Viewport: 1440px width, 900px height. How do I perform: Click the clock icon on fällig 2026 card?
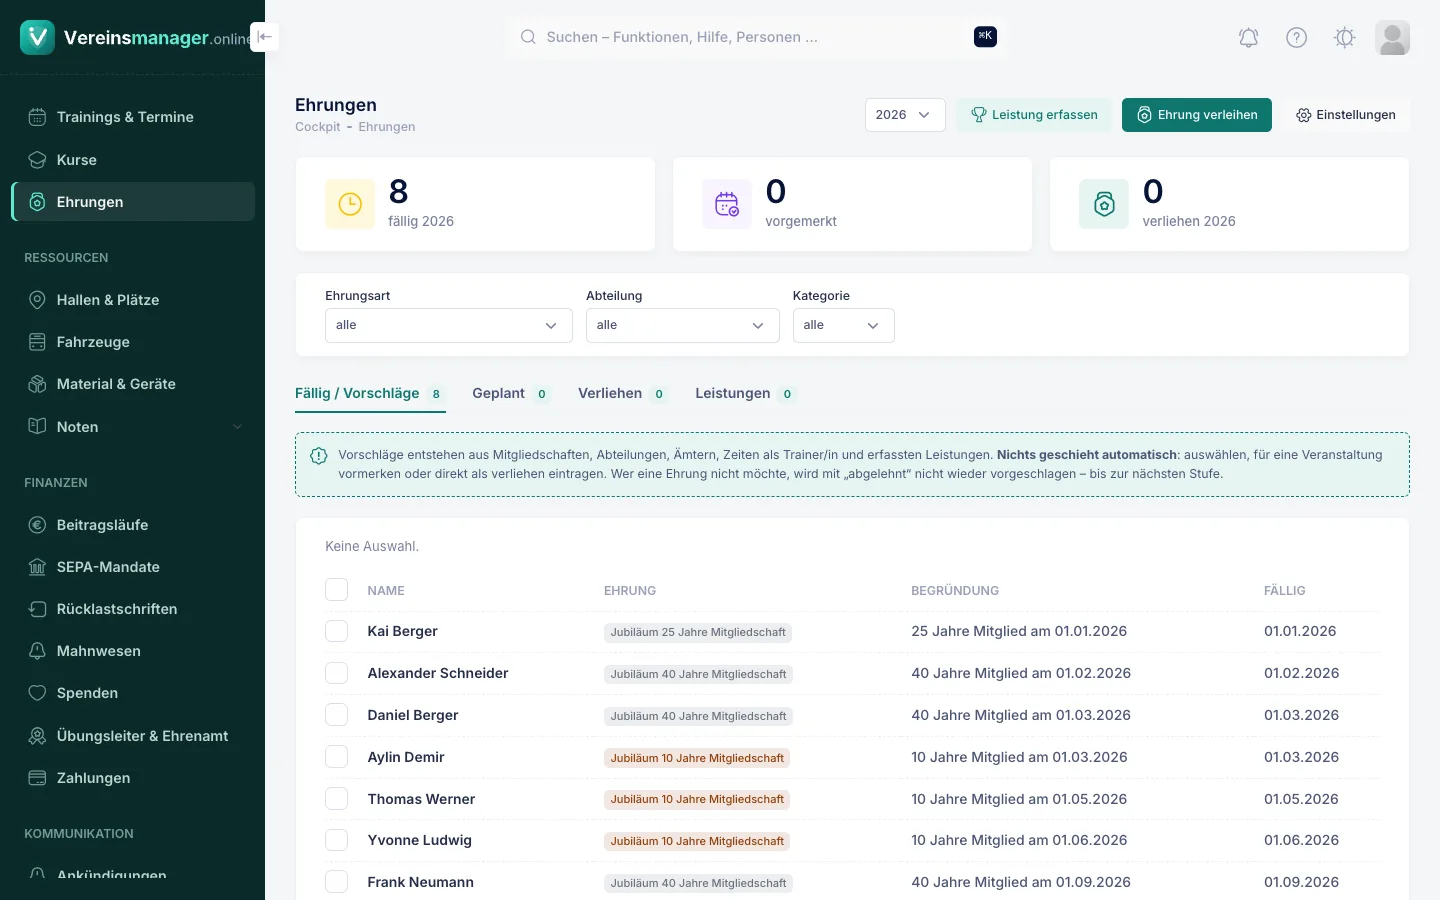[350, 204]
